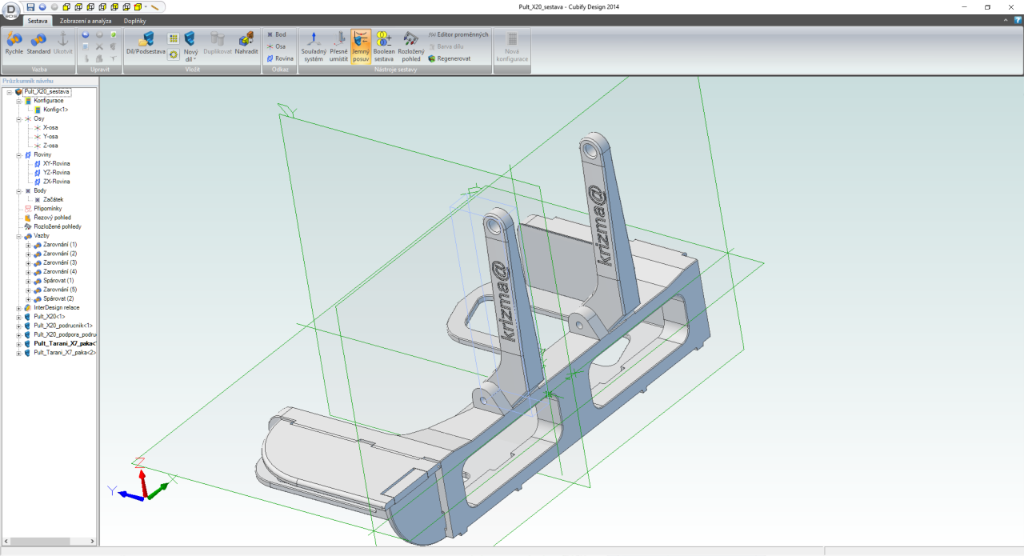Image resolution: width=1024 pixels, height=556 pixels.
Task: Collapse the Roviny tree node
Action: pos(20,155)
